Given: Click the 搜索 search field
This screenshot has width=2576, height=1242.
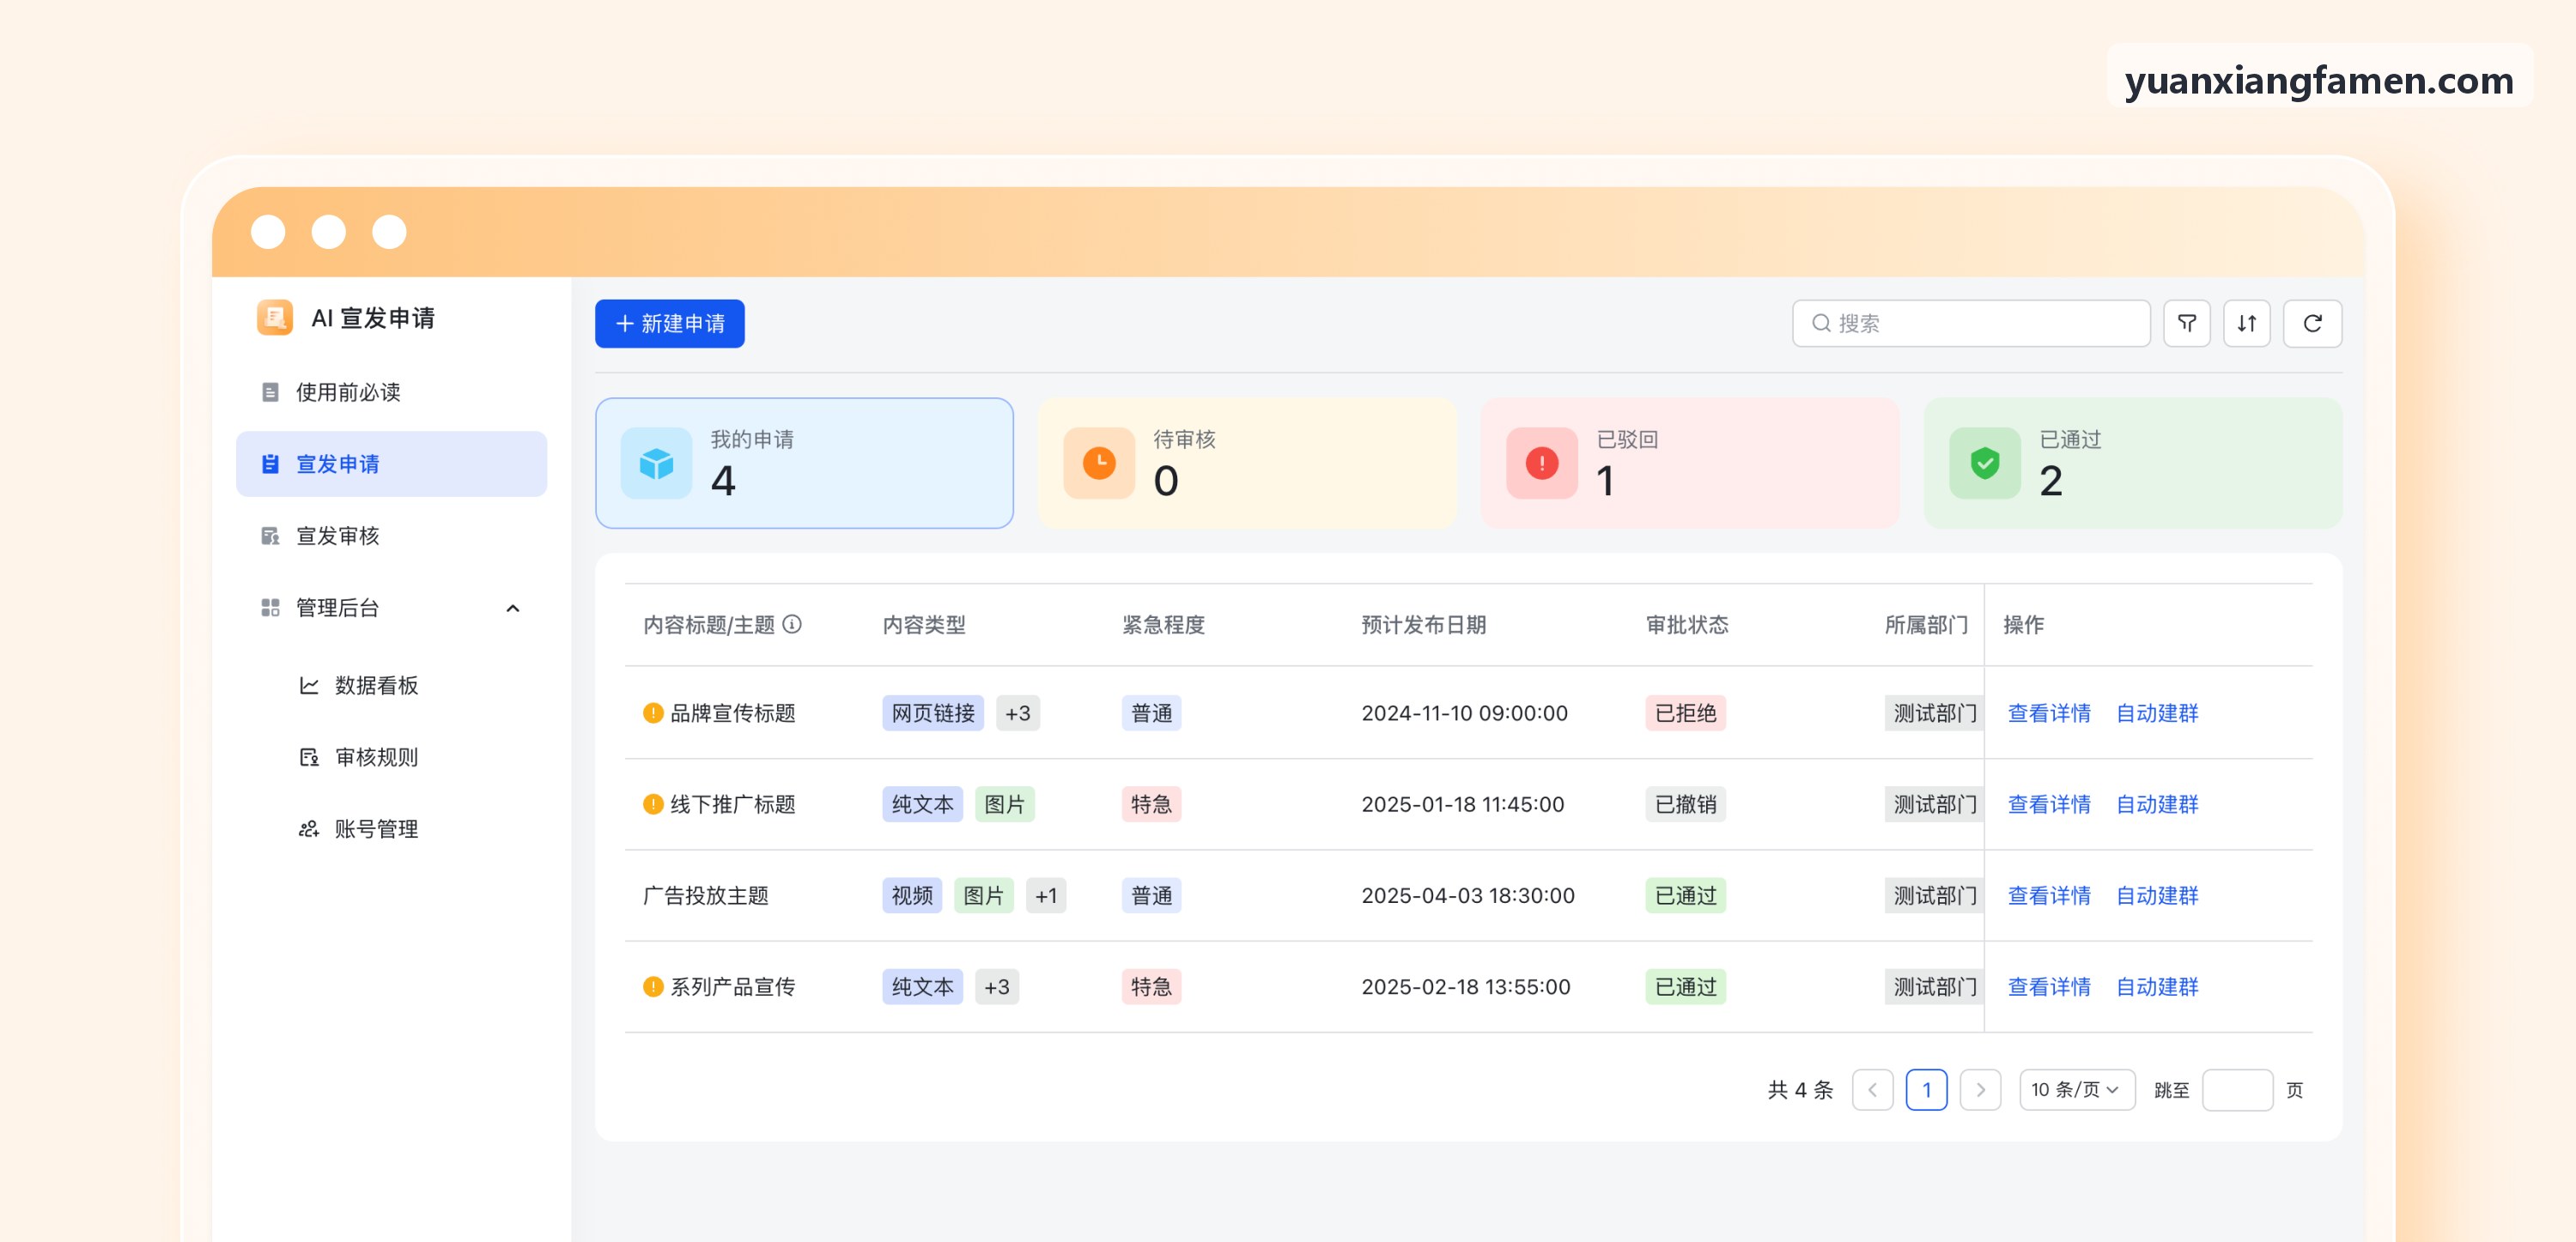Looking at the screenshot, I should pos(1971,323).
